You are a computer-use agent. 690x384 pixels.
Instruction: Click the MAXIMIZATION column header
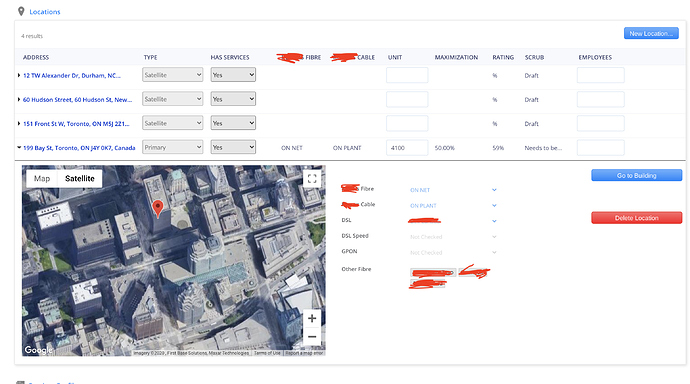(456, 58)
